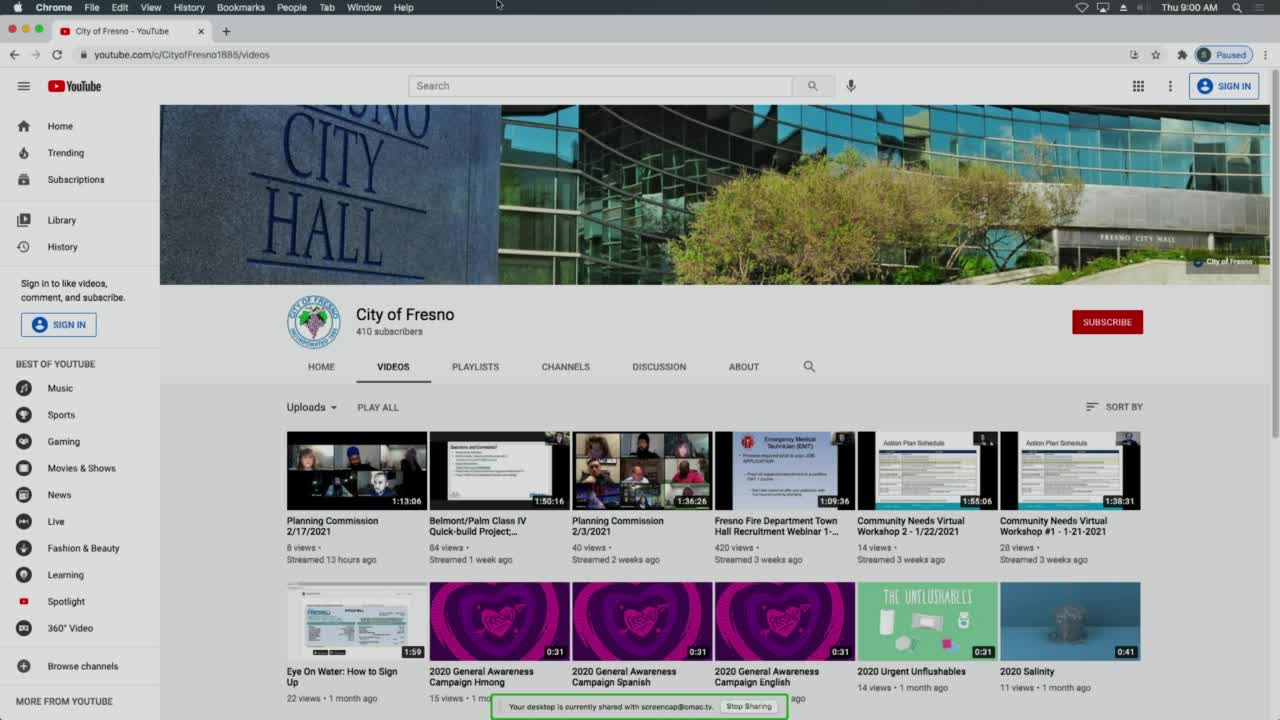Open the Channels tab

point(565,367)
